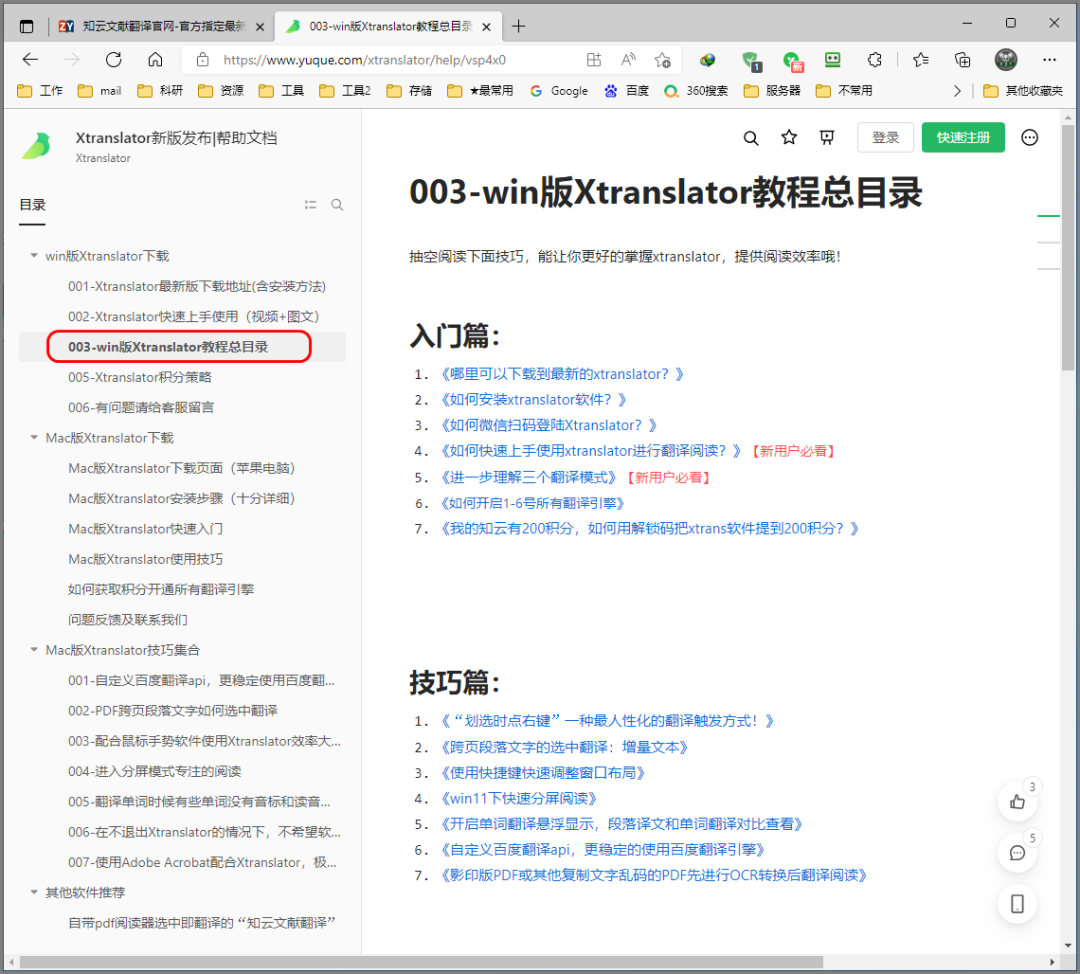Open the ★最常用 bookmark folder
1080x974 pixels.
(x=480, y=91)
